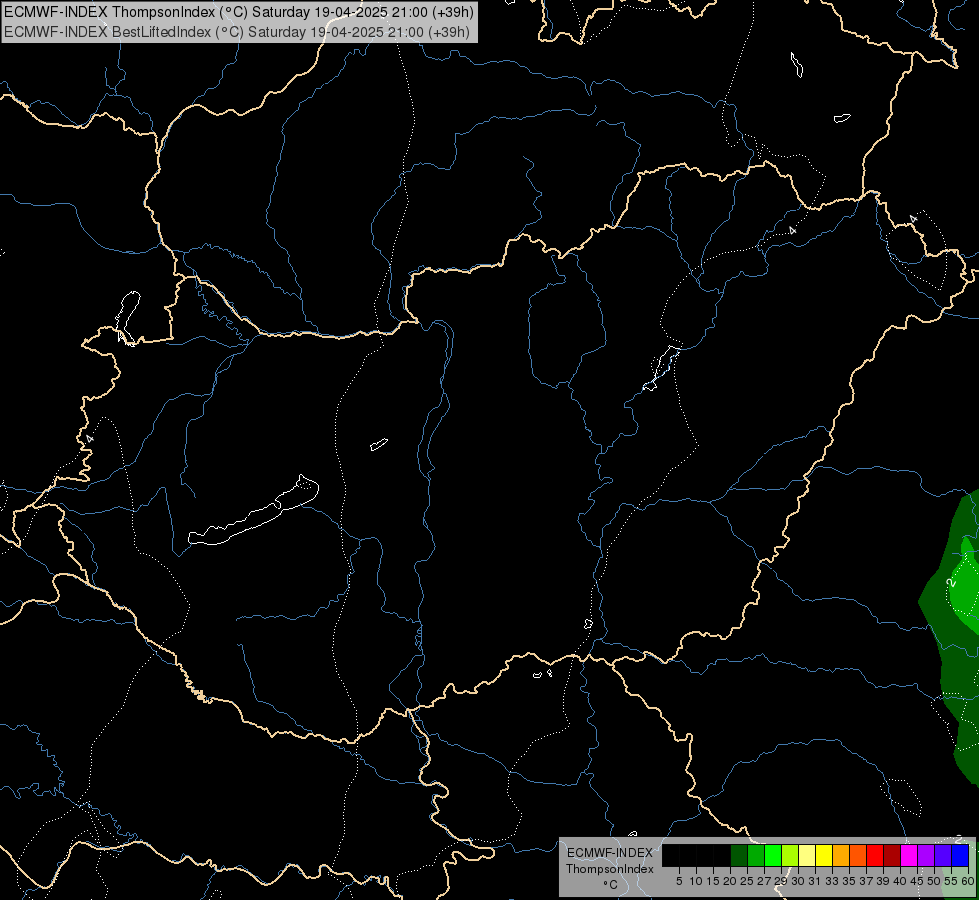Click the indigo 50–55 legend swatch
Viewport: 979px width, 900px height.
click(943, 855)
